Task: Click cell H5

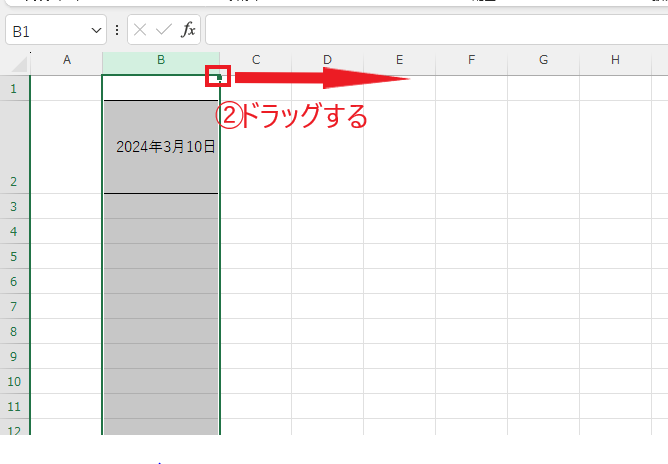Action: point(615,256)
